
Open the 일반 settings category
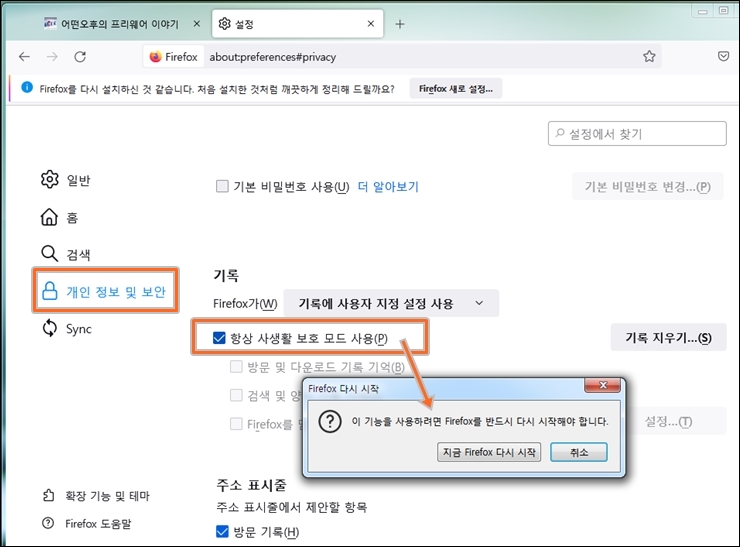(66, 180)
